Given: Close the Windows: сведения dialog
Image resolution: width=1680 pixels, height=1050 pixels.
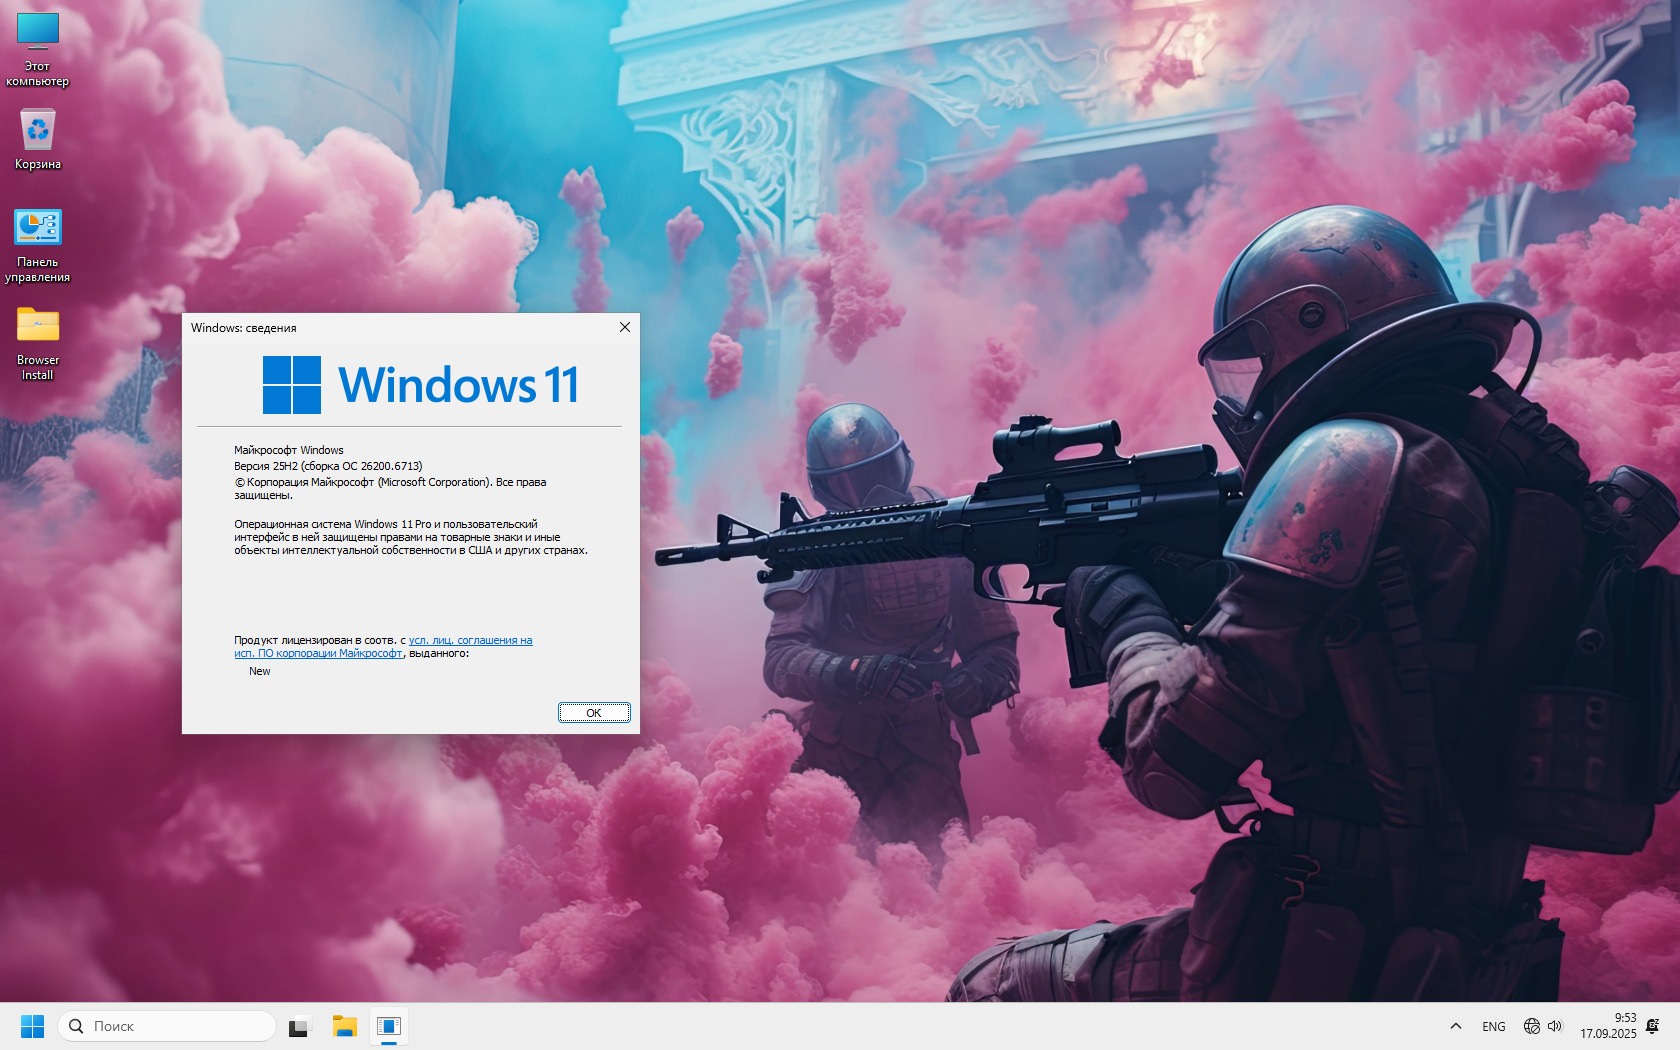Looking at the screenshot, I should (x=625, y=327).
